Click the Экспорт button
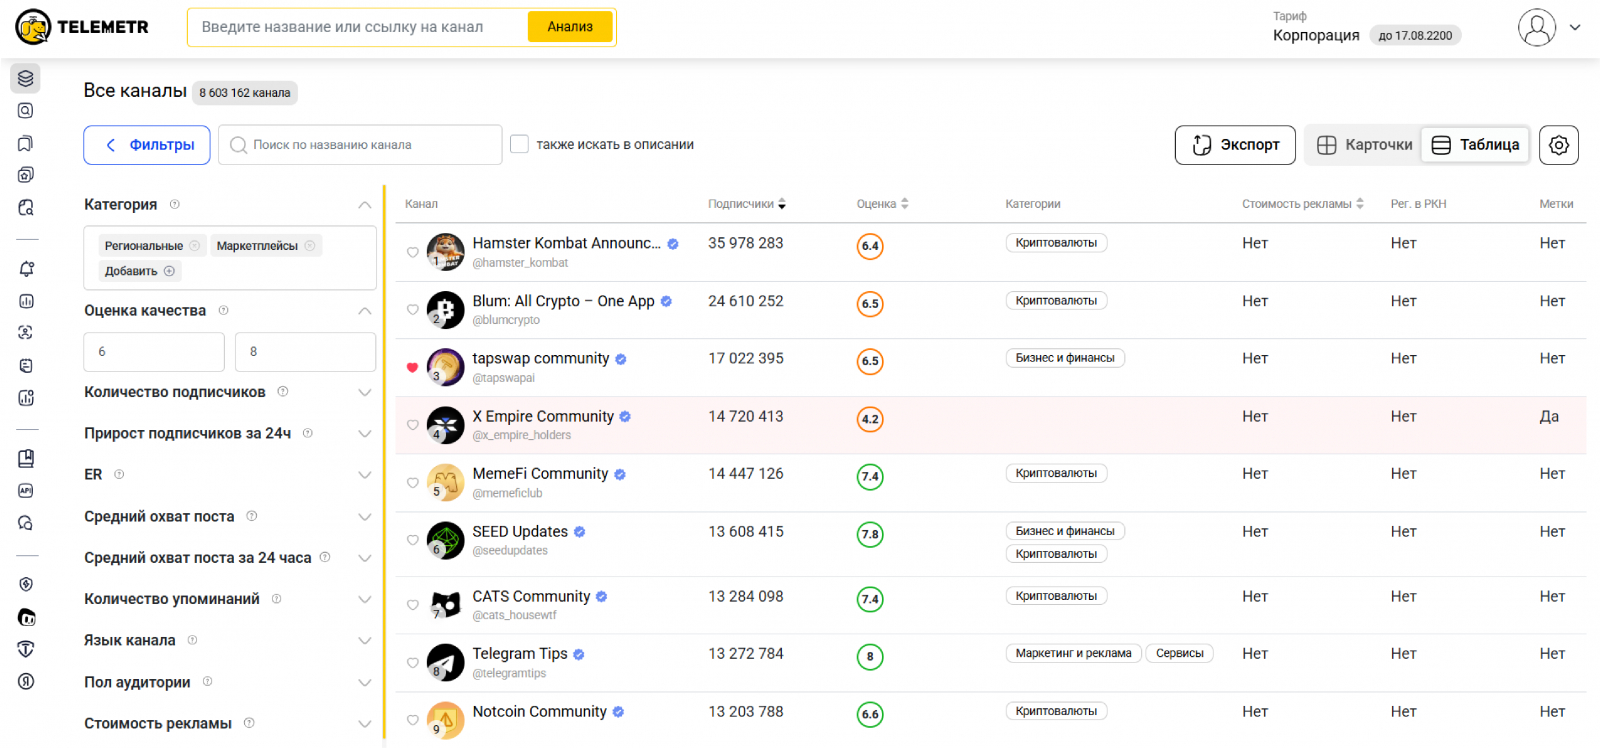 1235,145
